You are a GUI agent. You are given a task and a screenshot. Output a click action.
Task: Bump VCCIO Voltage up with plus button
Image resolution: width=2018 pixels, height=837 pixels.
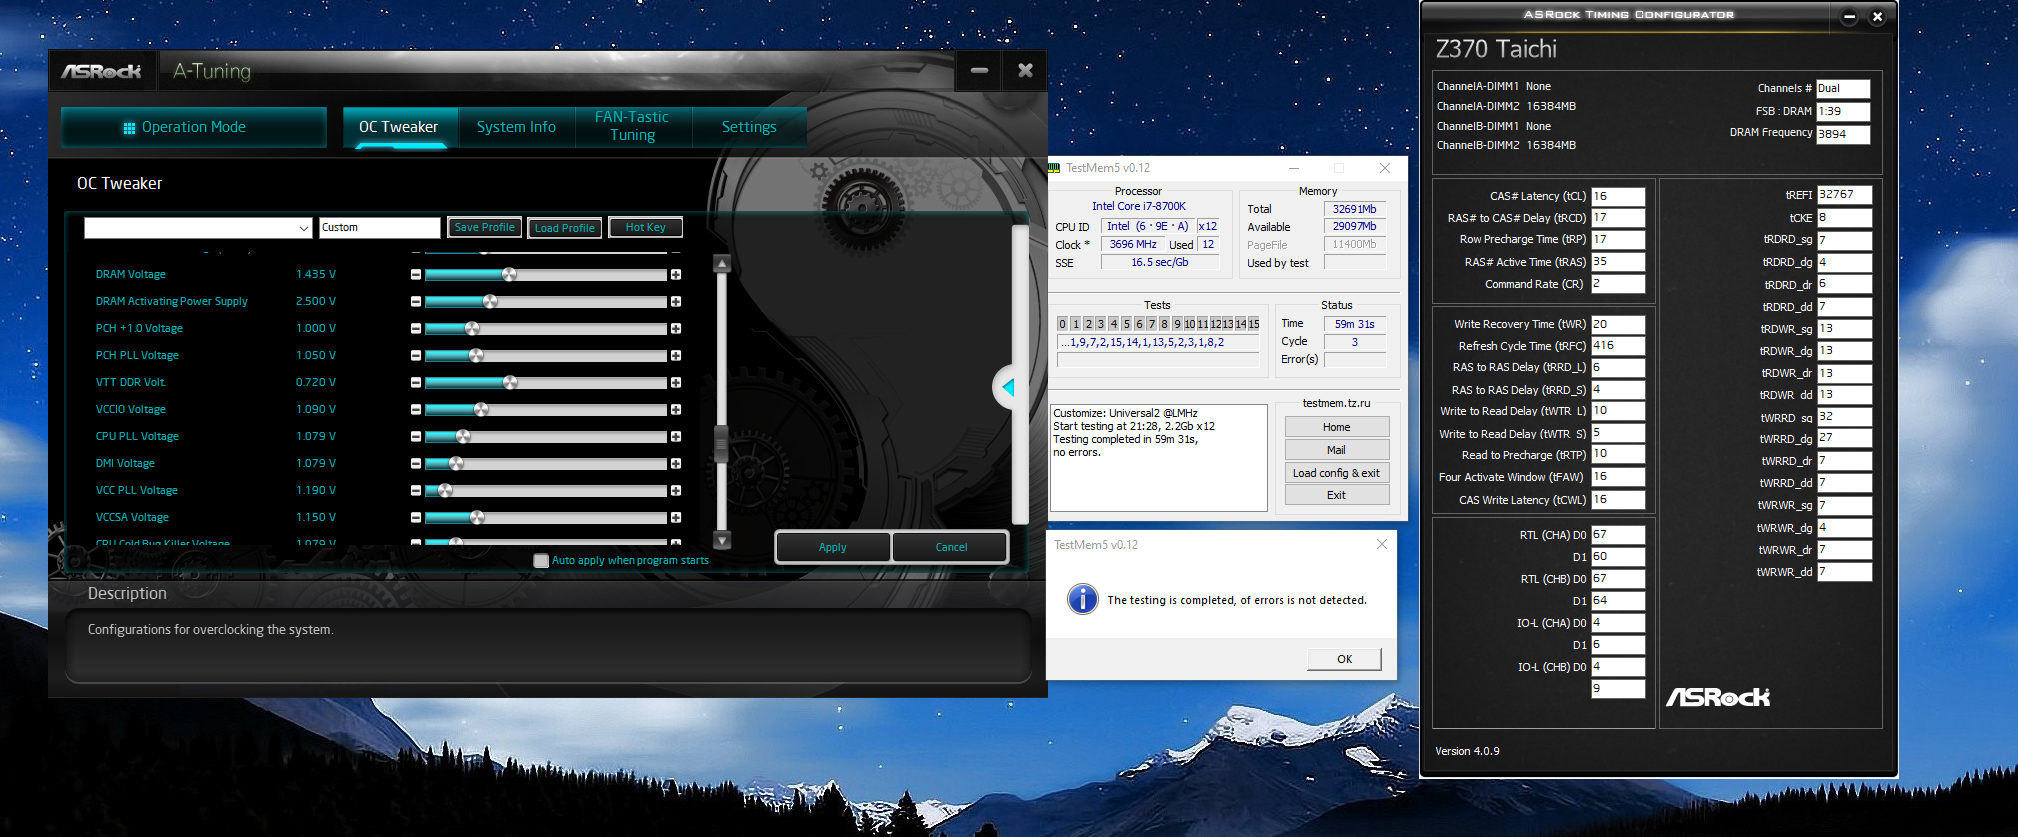[x=676, y=409]
